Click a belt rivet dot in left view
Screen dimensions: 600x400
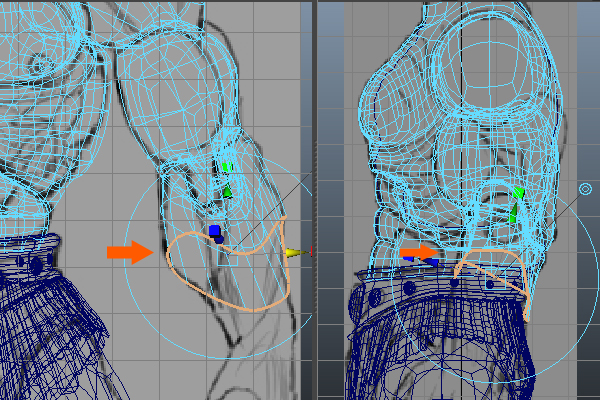pos(37,266)
